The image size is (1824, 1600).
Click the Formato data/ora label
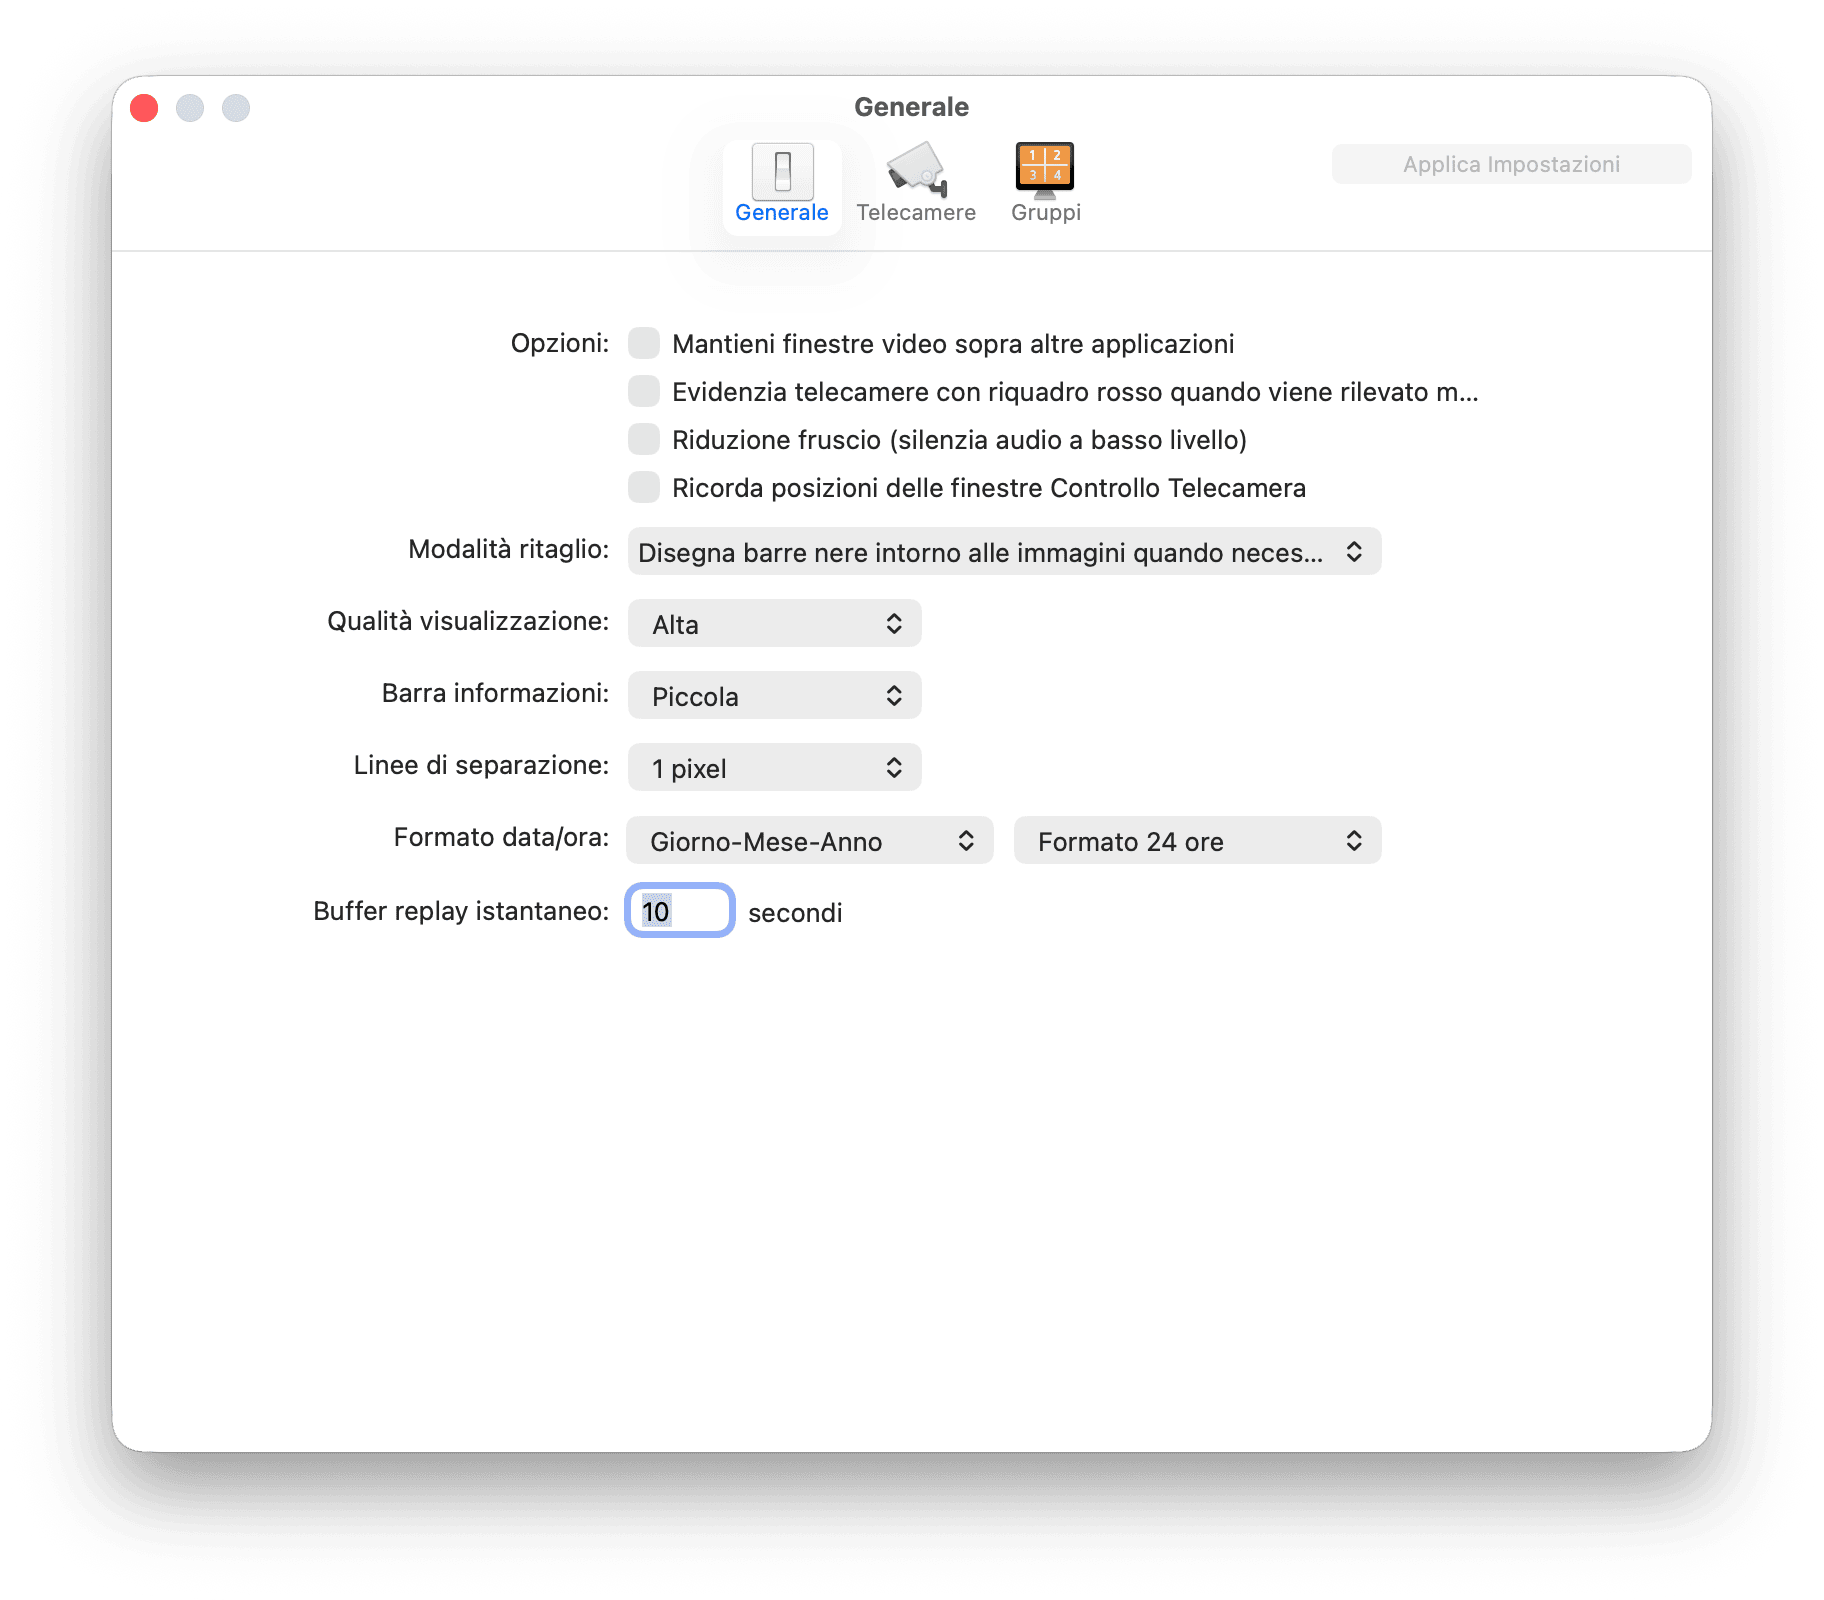pyautogui.click(x=501, y=838)
